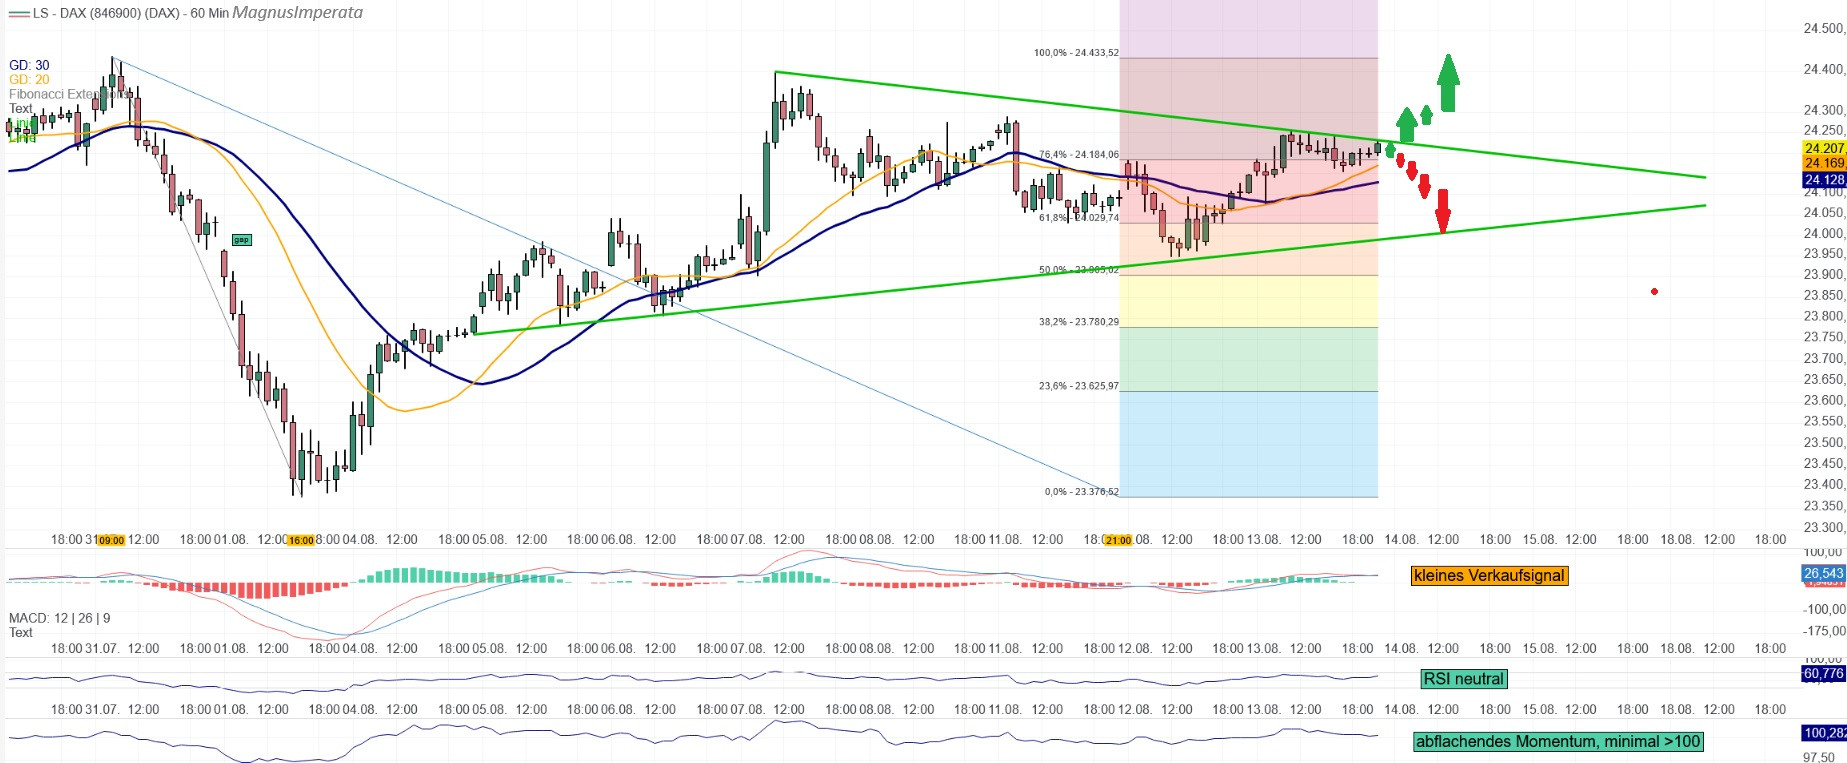This screenshot has width=1847, height=763.
Task: Click the 'RSI neutral' annotation
Action: [x=1463, y=679]
